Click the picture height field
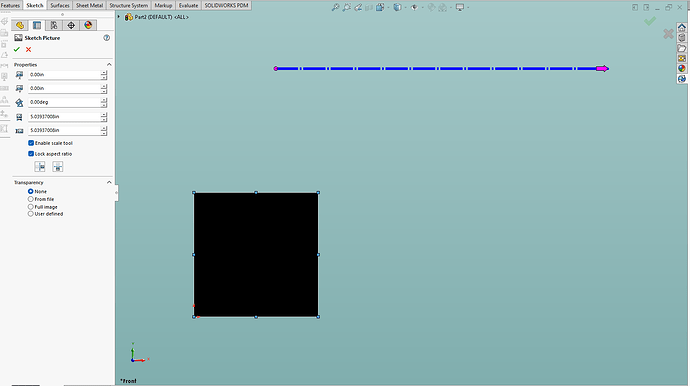Screen dimensions: 690x386 [64, 130]
